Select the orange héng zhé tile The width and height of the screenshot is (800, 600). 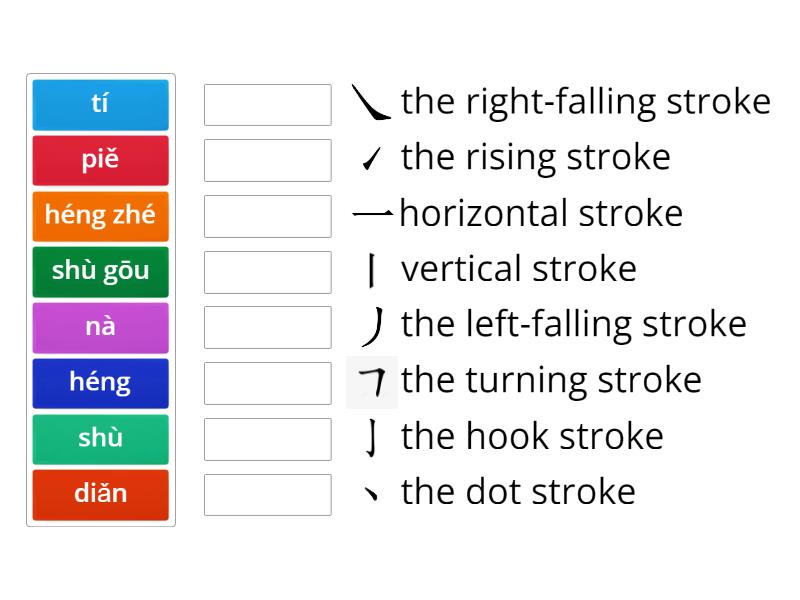100,216
